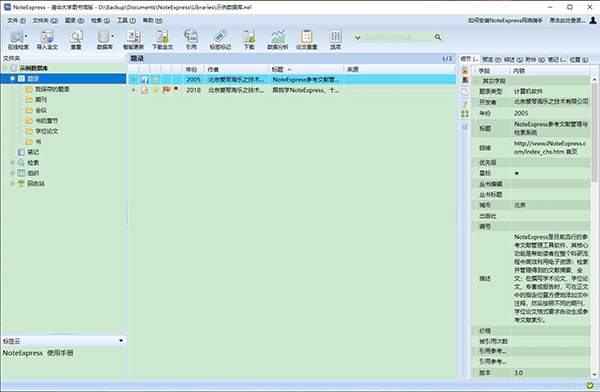Viewport: 600px width, 392px height.
Task: Open the 题录 (R) menu
Action: (x=75, y=20)
